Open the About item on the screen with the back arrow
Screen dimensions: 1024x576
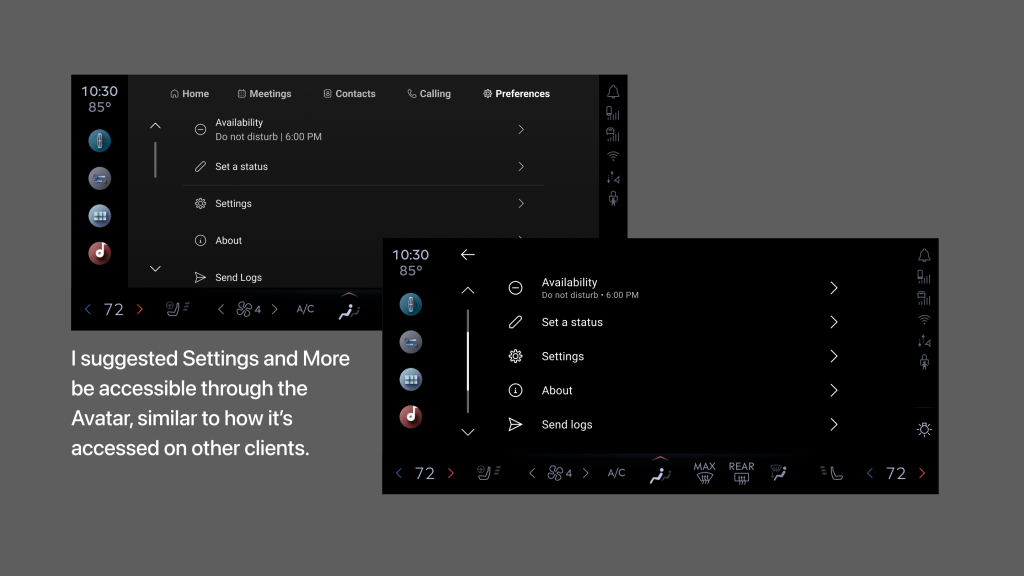click(557, 391)
